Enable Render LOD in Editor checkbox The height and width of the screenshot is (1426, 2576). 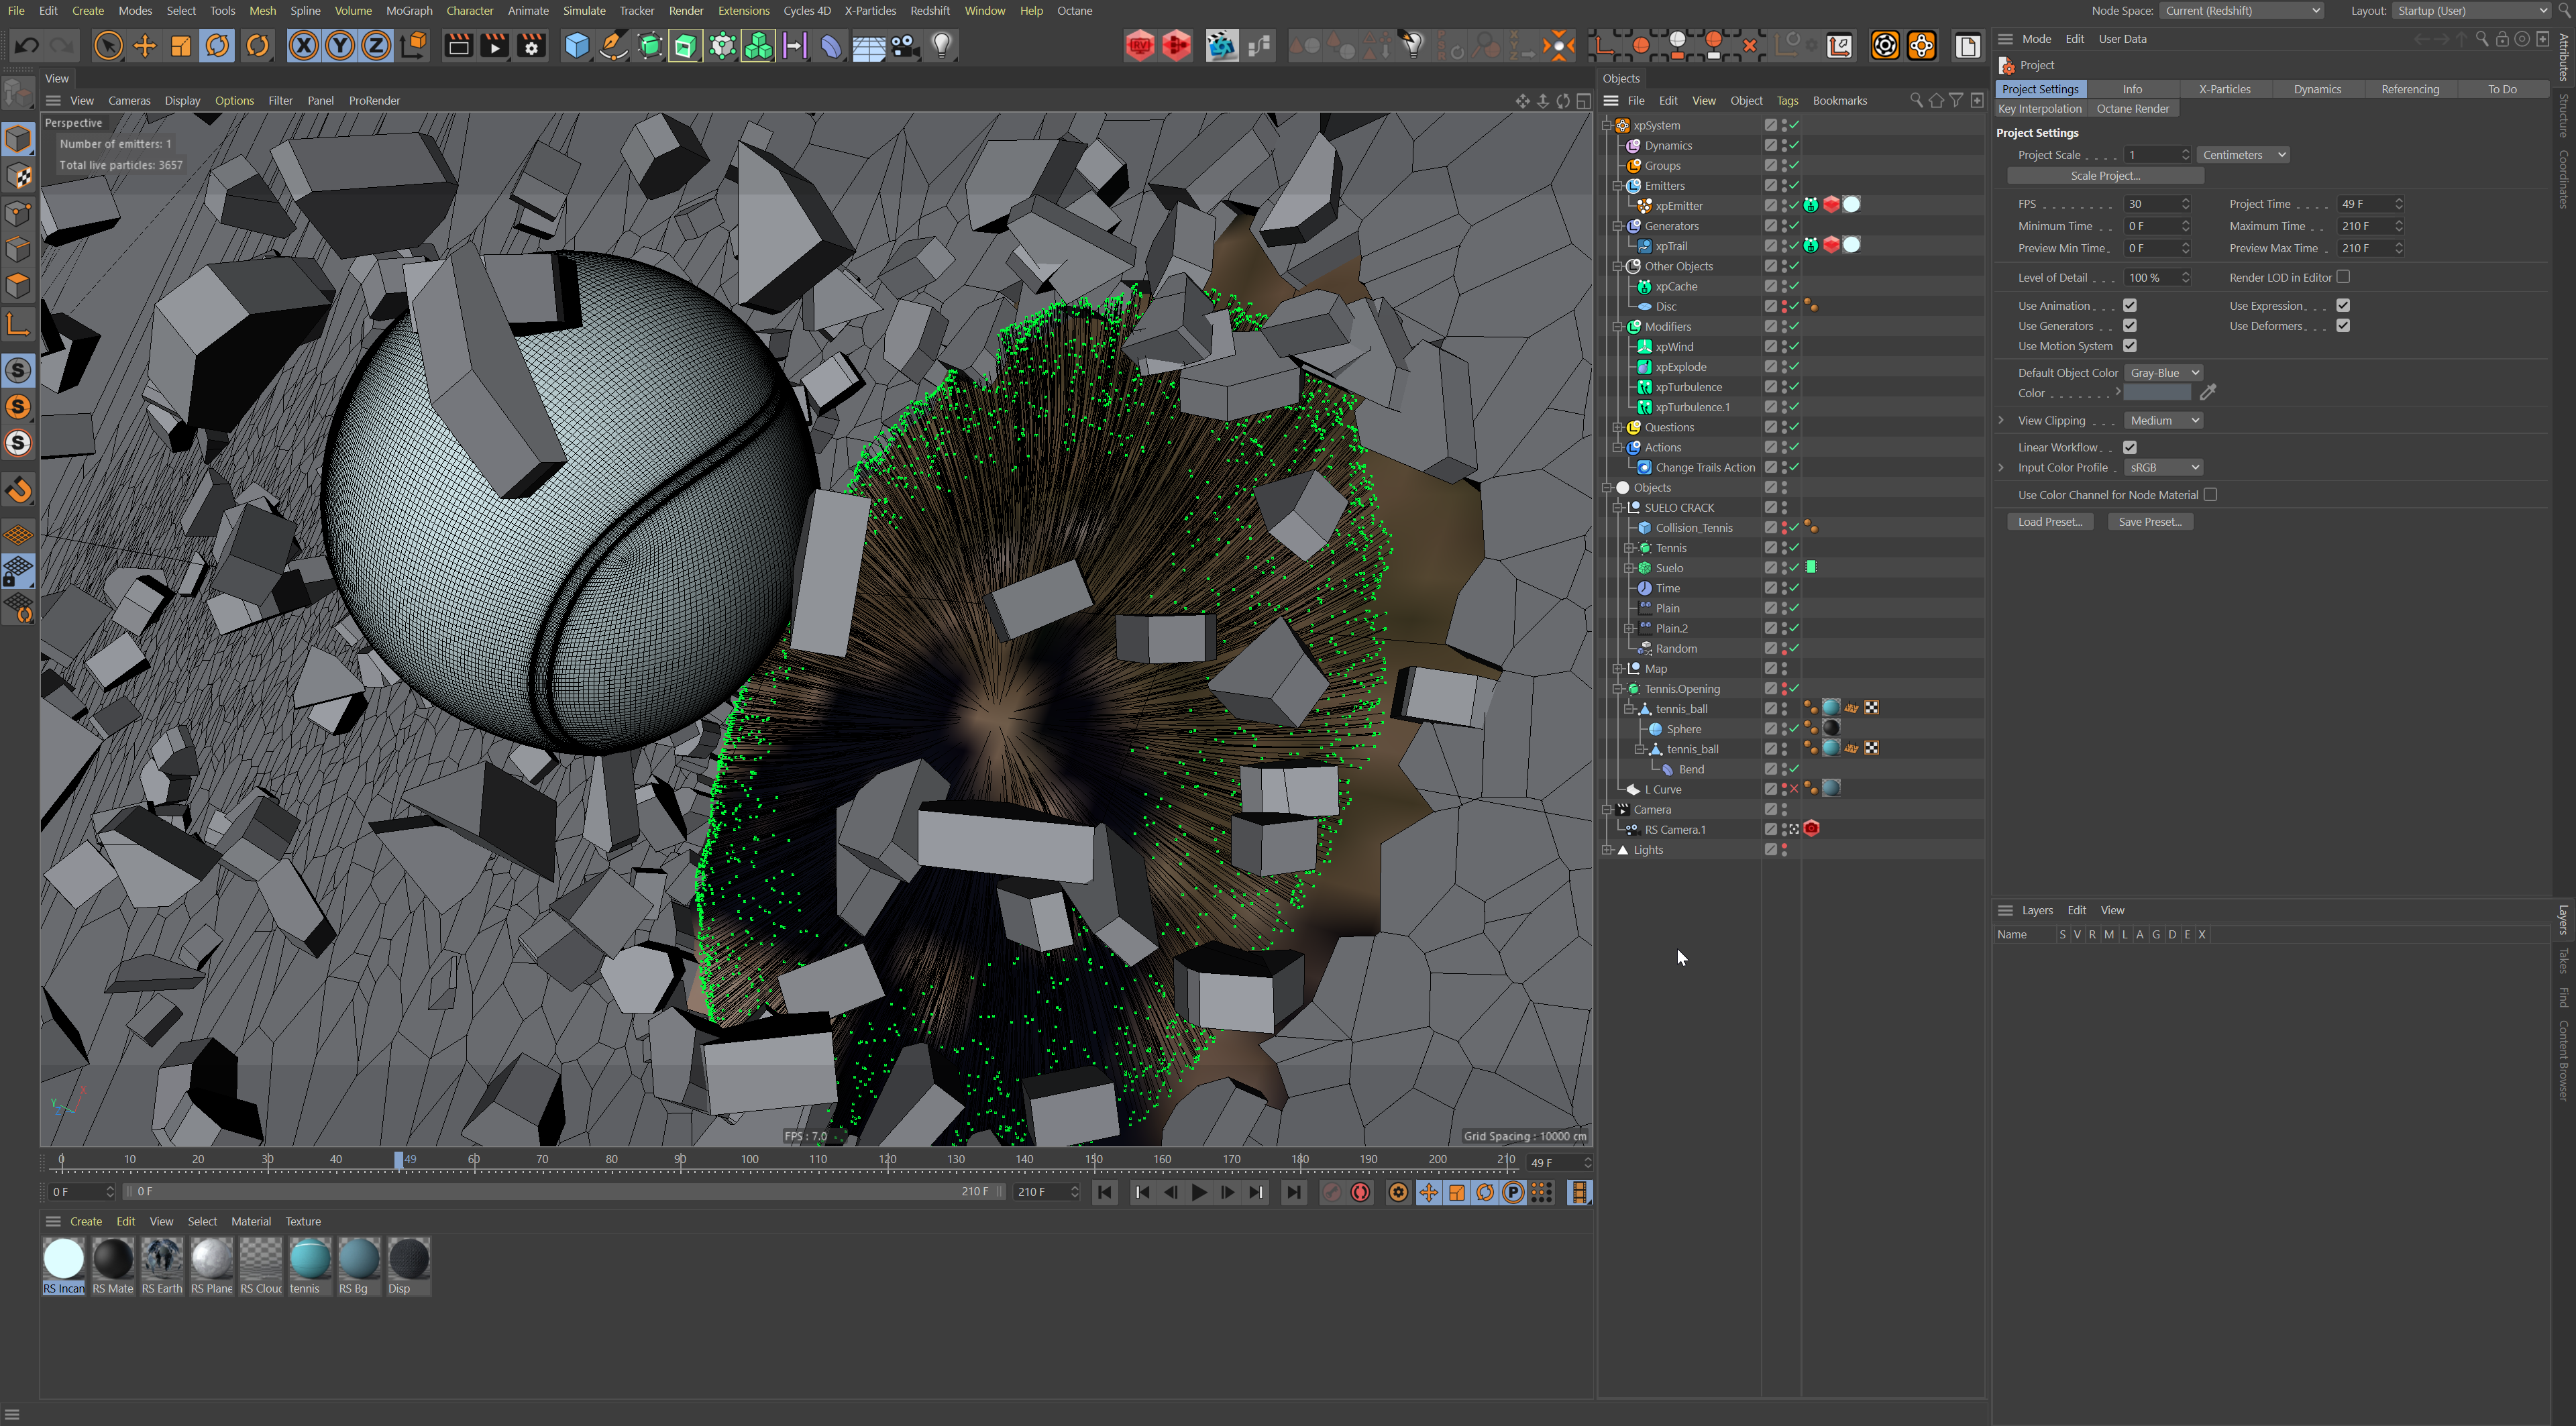coord(2343,277)
